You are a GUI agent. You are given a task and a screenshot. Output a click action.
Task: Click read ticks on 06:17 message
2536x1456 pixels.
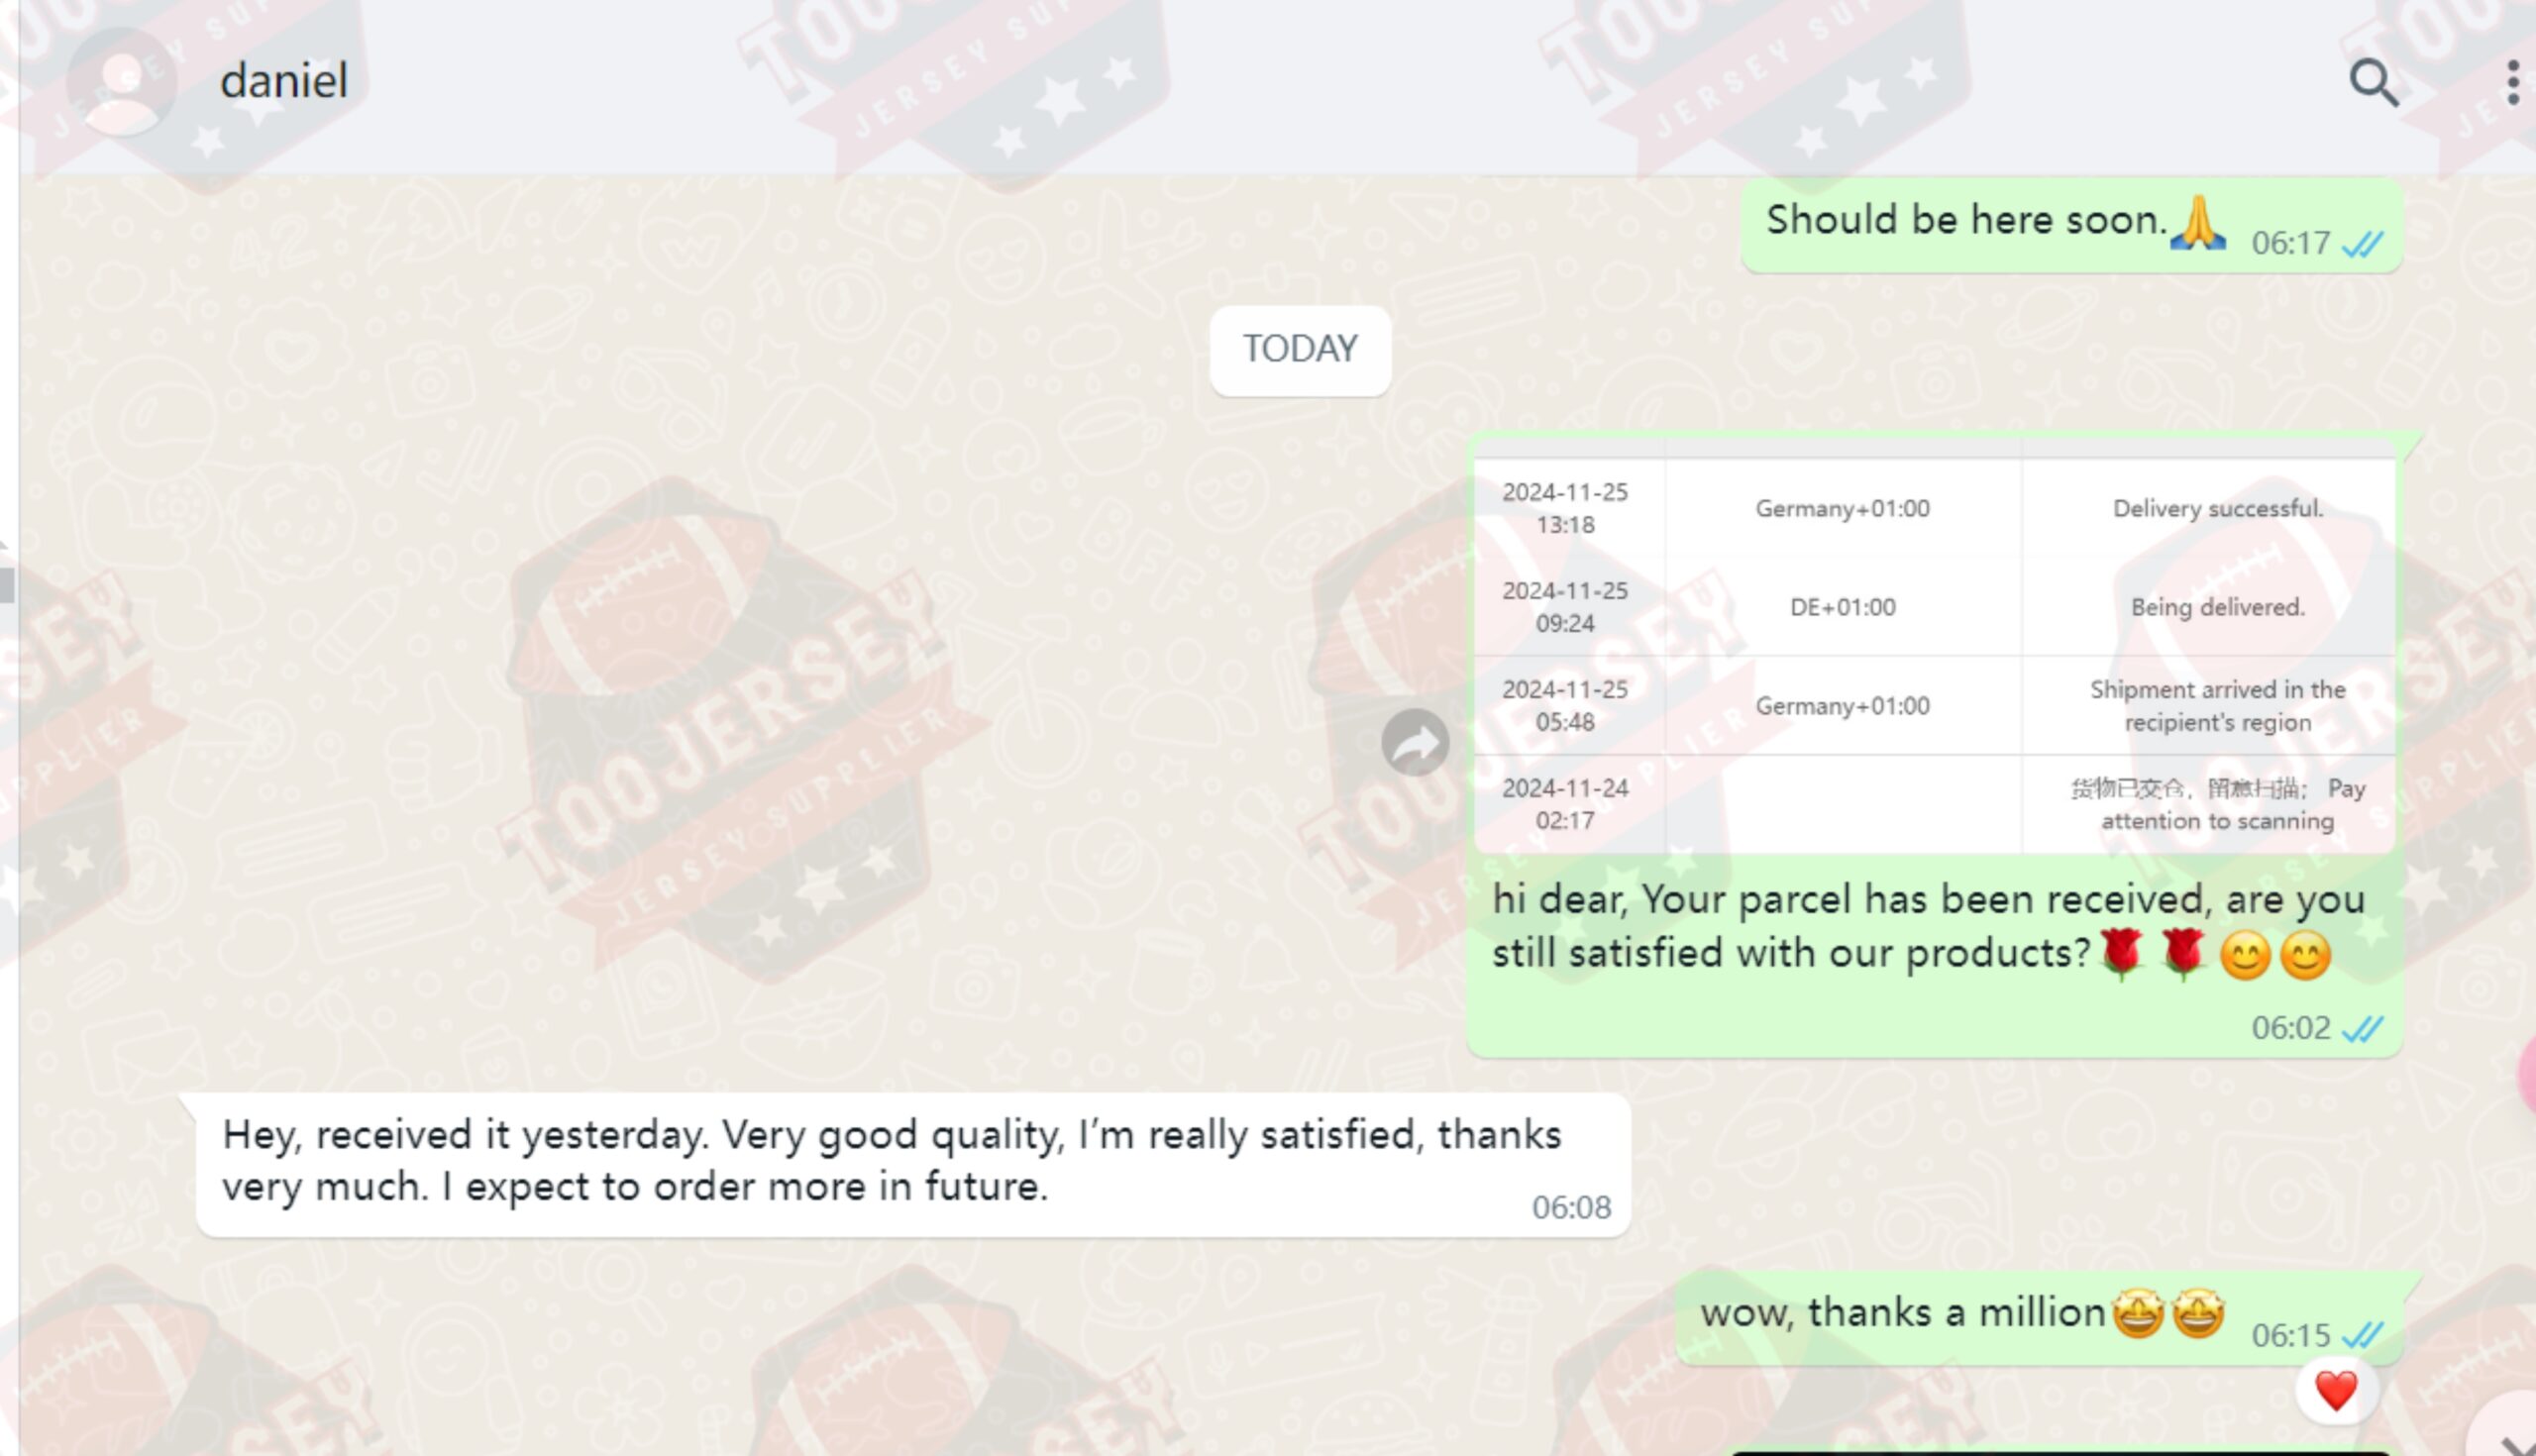[2363, 244]
